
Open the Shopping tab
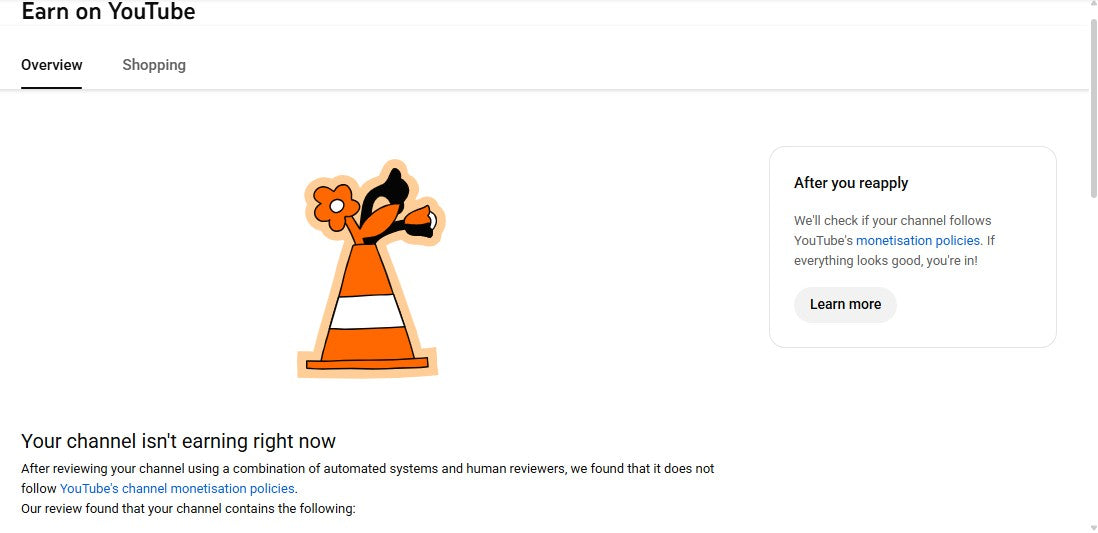pyautogui.click(x=154, y=65)
